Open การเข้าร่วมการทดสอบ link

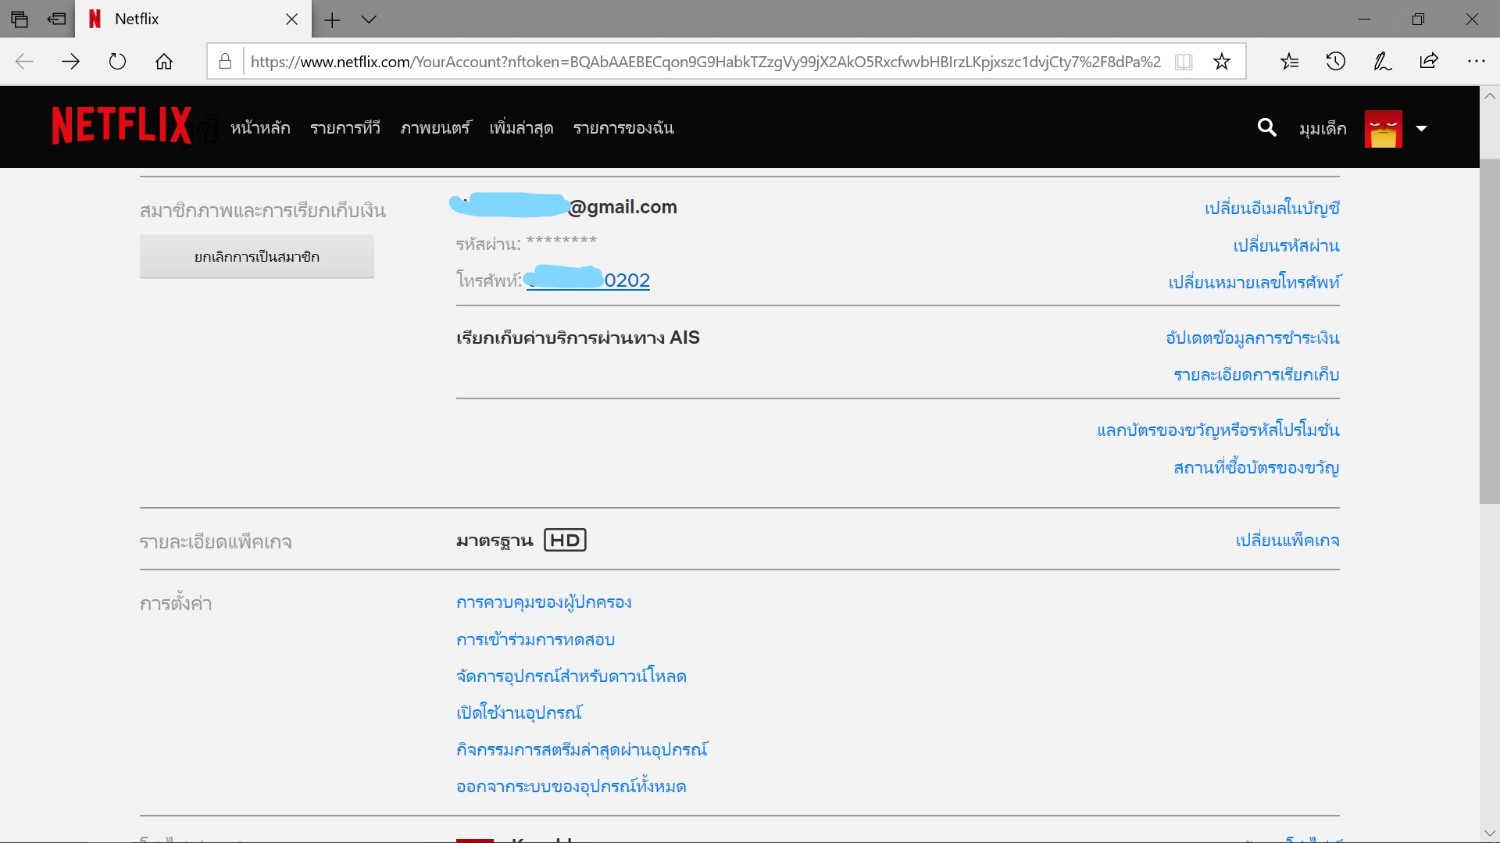click(x=535, y=639)
